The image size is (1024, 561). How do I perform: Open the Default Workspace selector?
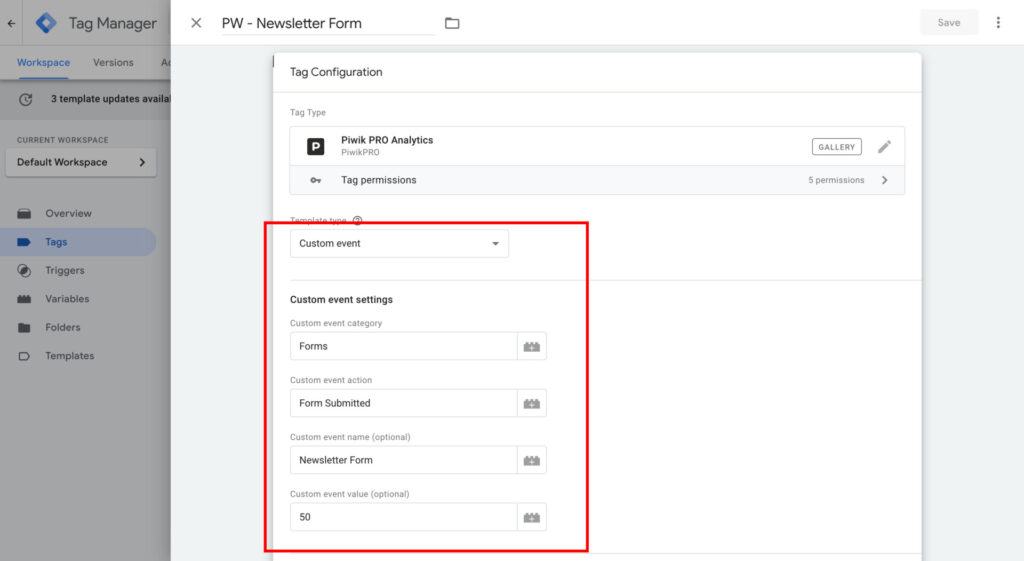coord(81,162)
